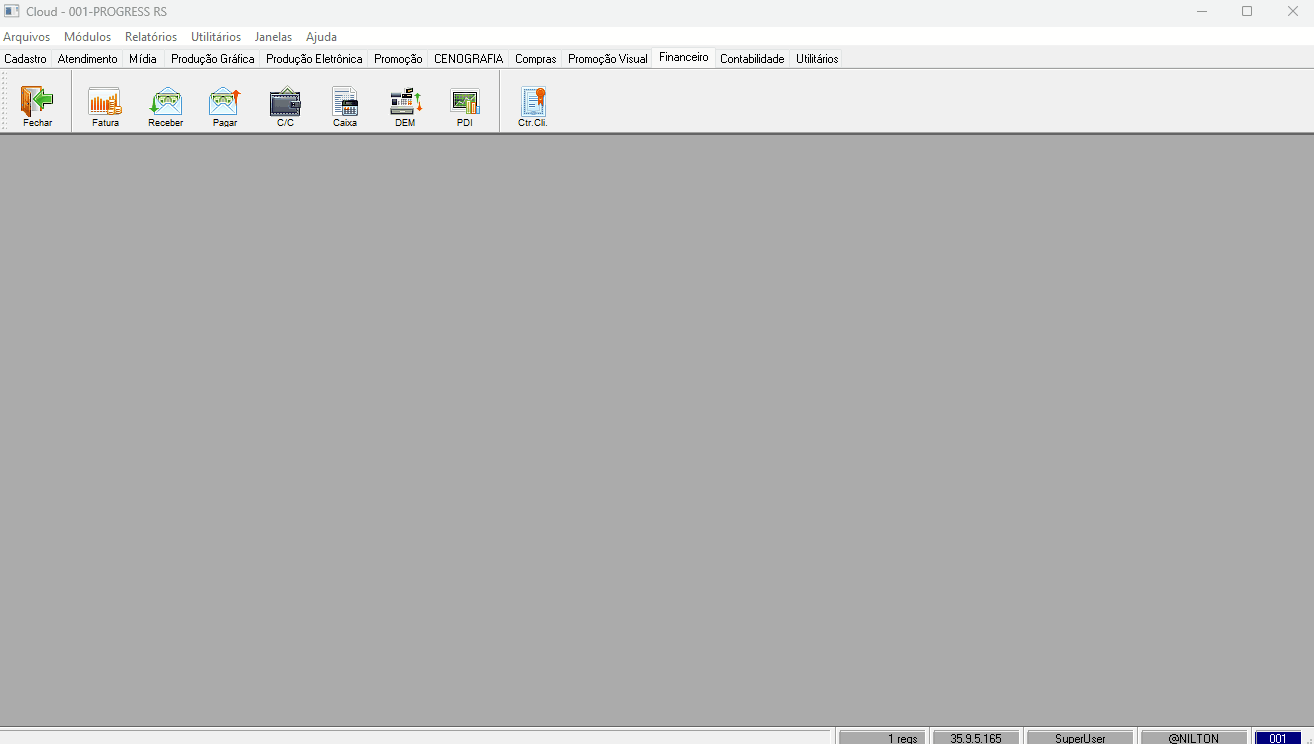1314x744 pixels.
Task: Open the PDI chart icon
Action: click(465, 102)
